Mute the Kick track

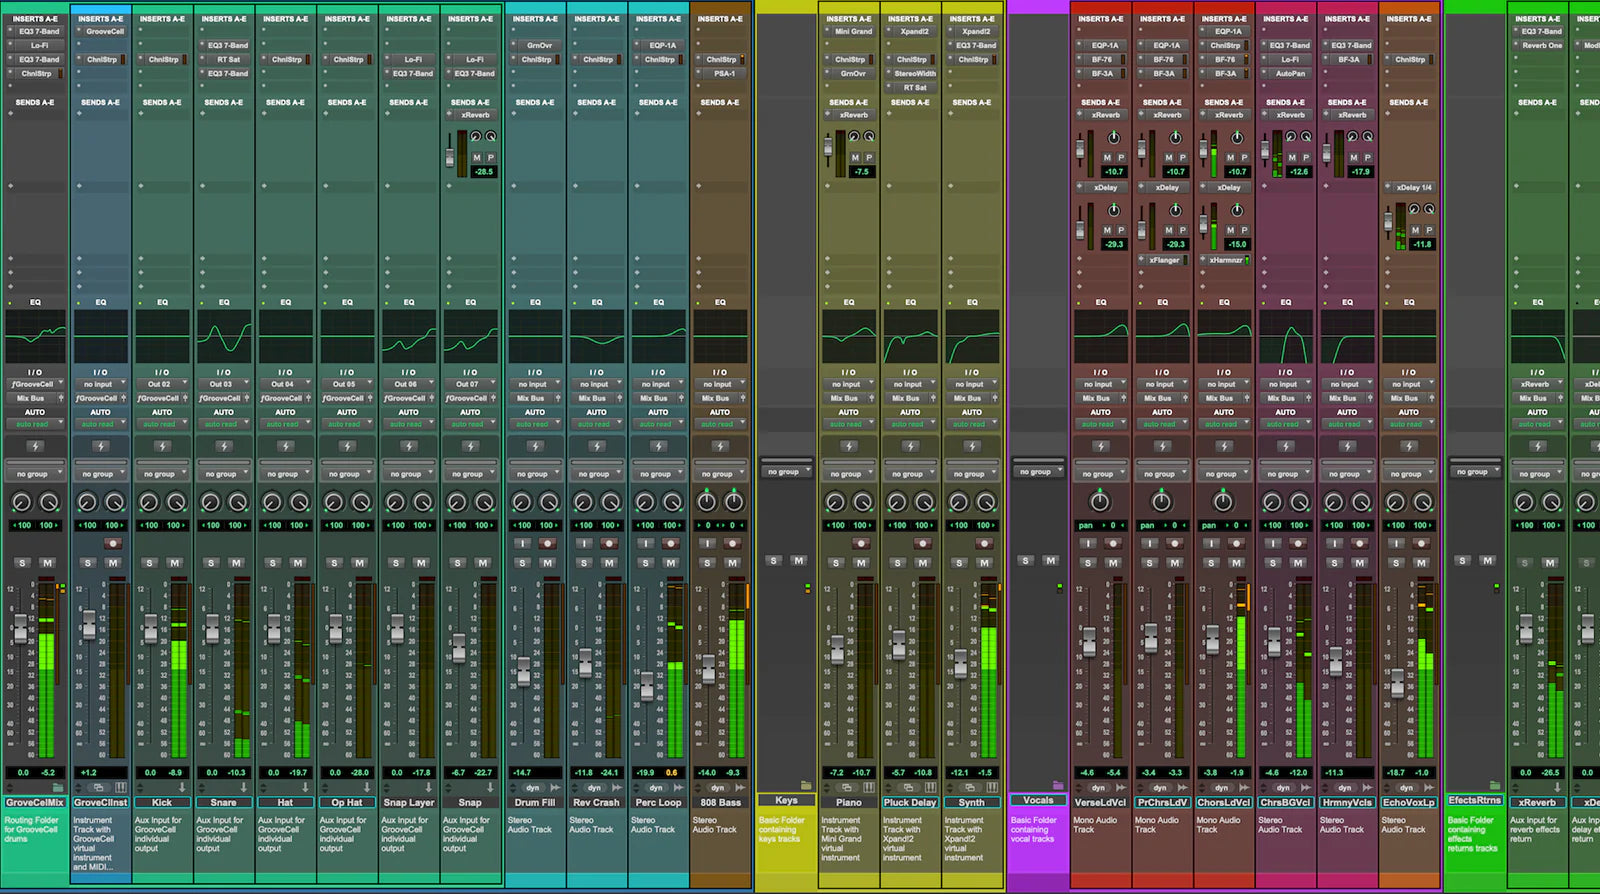tap(174, 563)
